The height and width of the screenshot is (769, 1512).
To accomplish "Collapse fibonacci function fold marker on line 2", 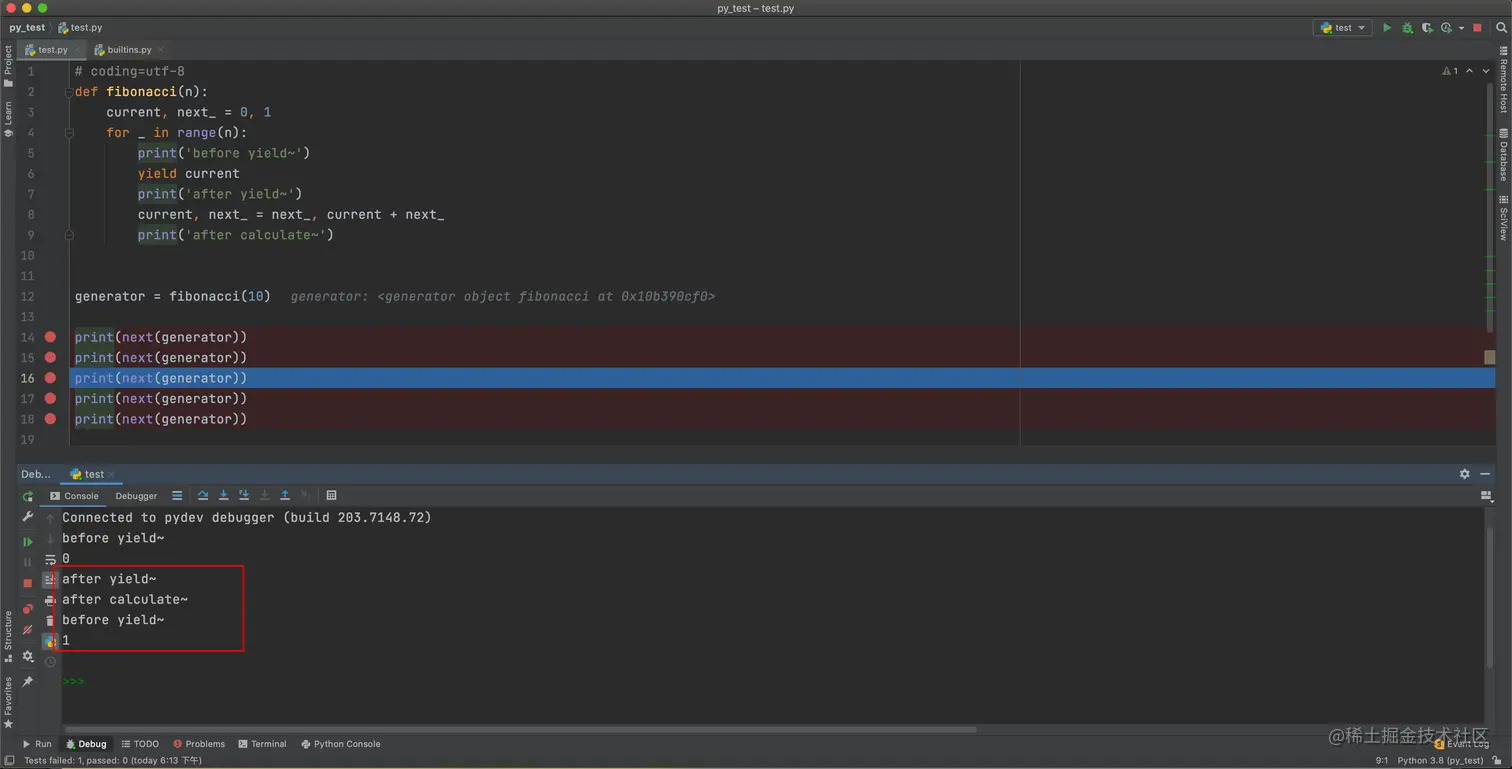I will [x=69, y=92].
